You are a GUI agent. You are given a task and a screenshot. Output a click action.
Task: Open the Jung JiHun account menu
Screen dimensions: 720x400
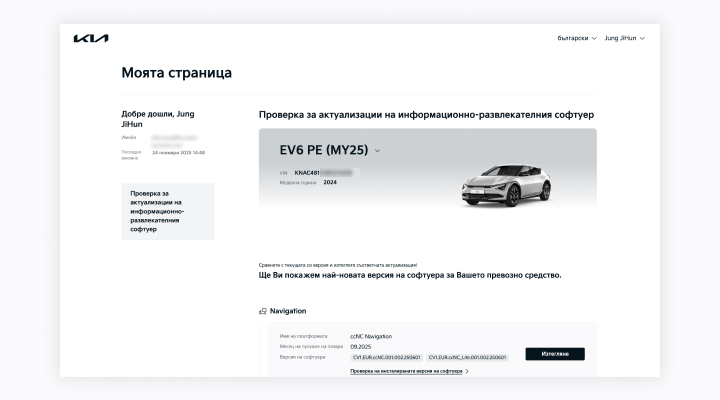coord(624,38)
